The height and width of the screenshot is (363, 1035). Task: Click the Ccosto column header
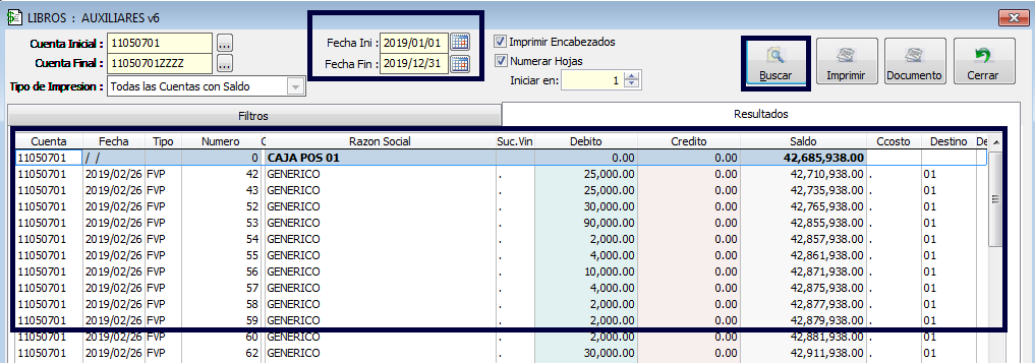pos(894,141)
